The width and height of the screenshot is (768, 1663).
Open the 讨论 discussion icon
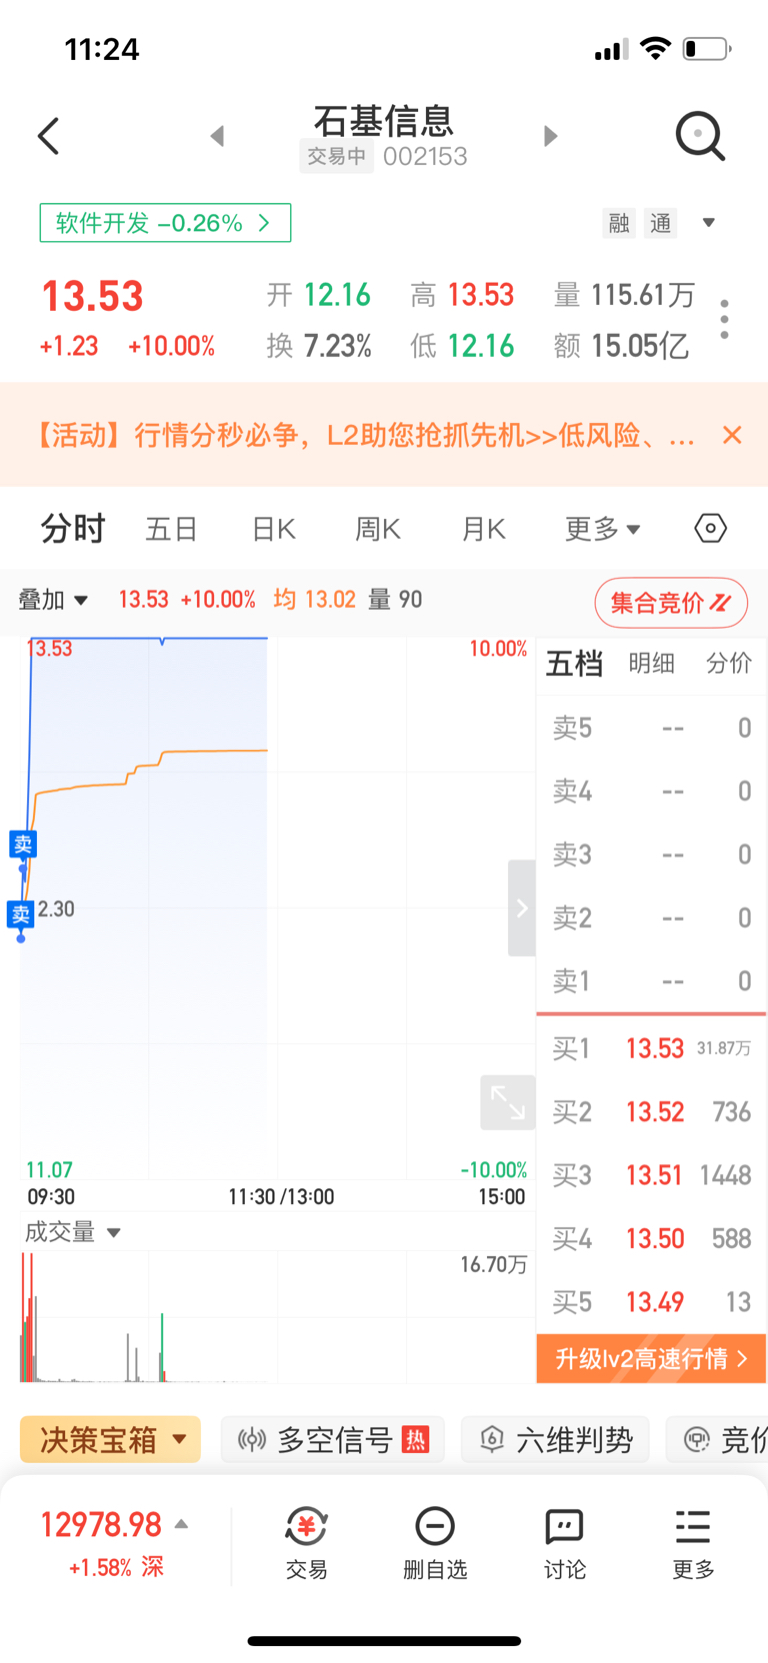pyautogui.click(x=564, y=1543)
